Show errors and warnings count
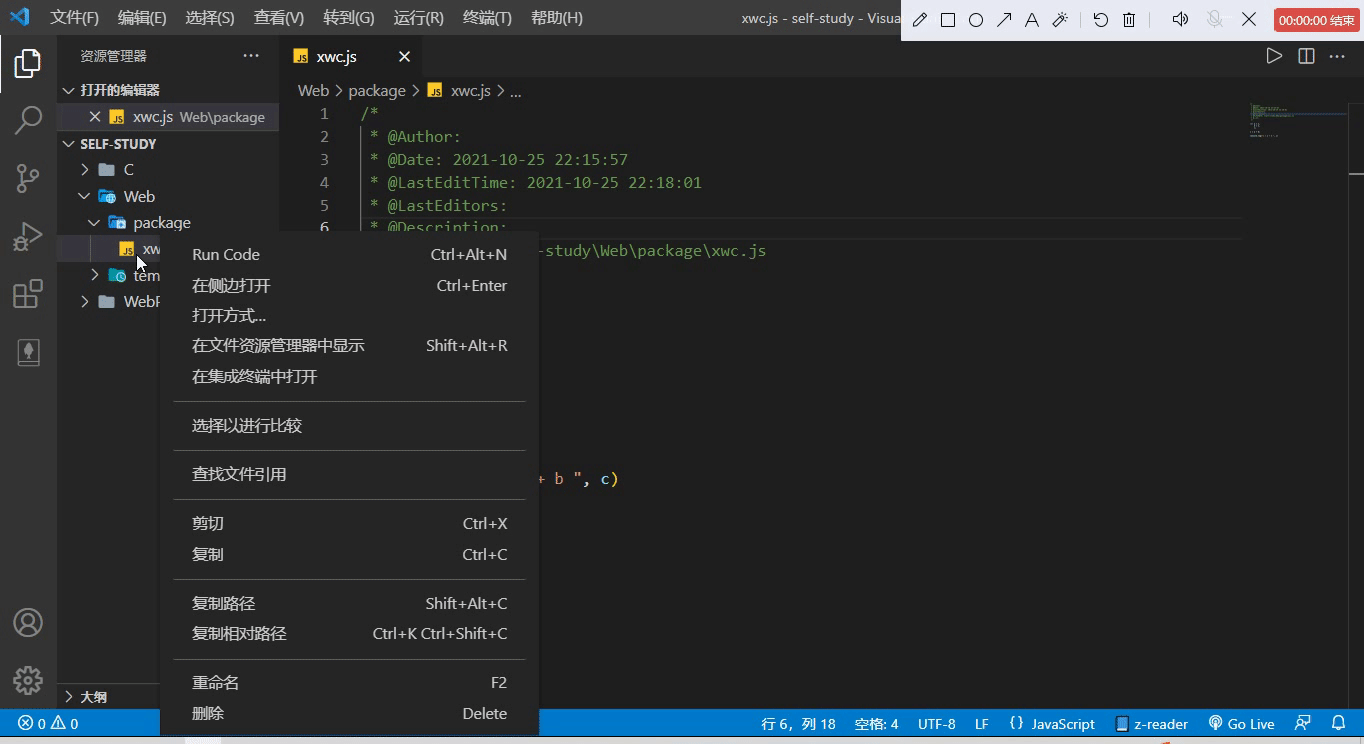Viewport: 1364px width, 744px height. [48, 723]
